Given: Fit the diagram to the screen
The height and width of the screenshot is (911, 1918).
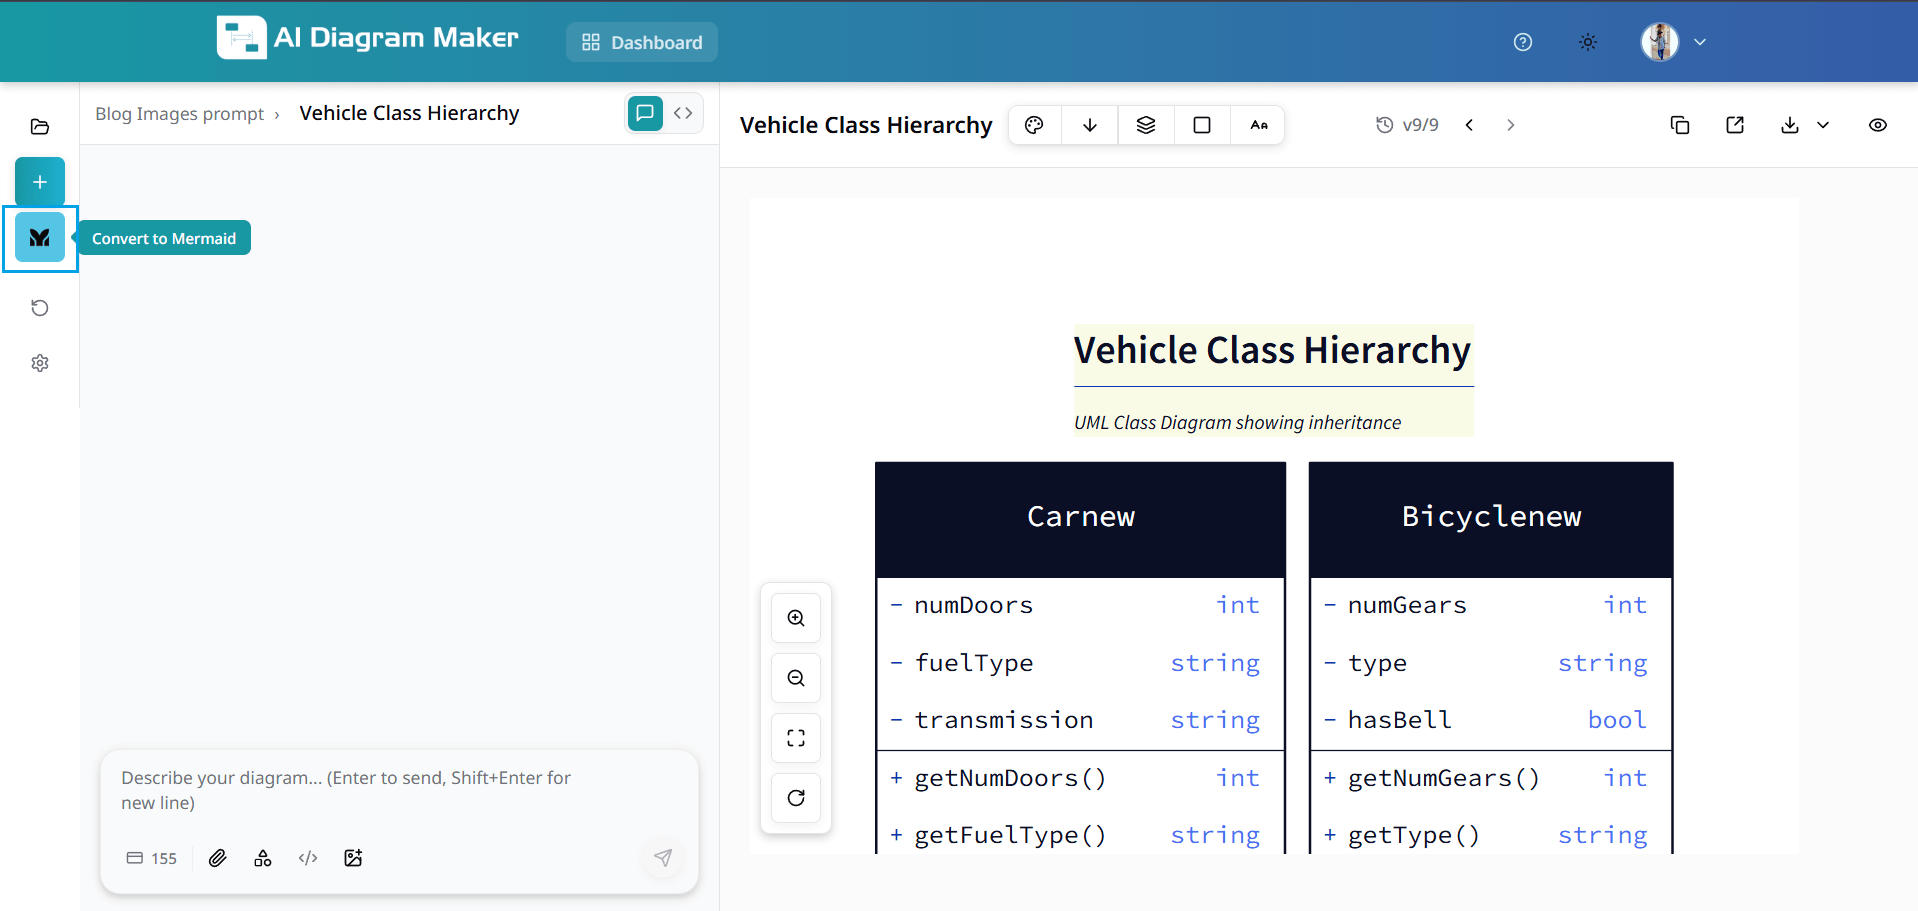Looking at the screenshot, I should point(795,737).
